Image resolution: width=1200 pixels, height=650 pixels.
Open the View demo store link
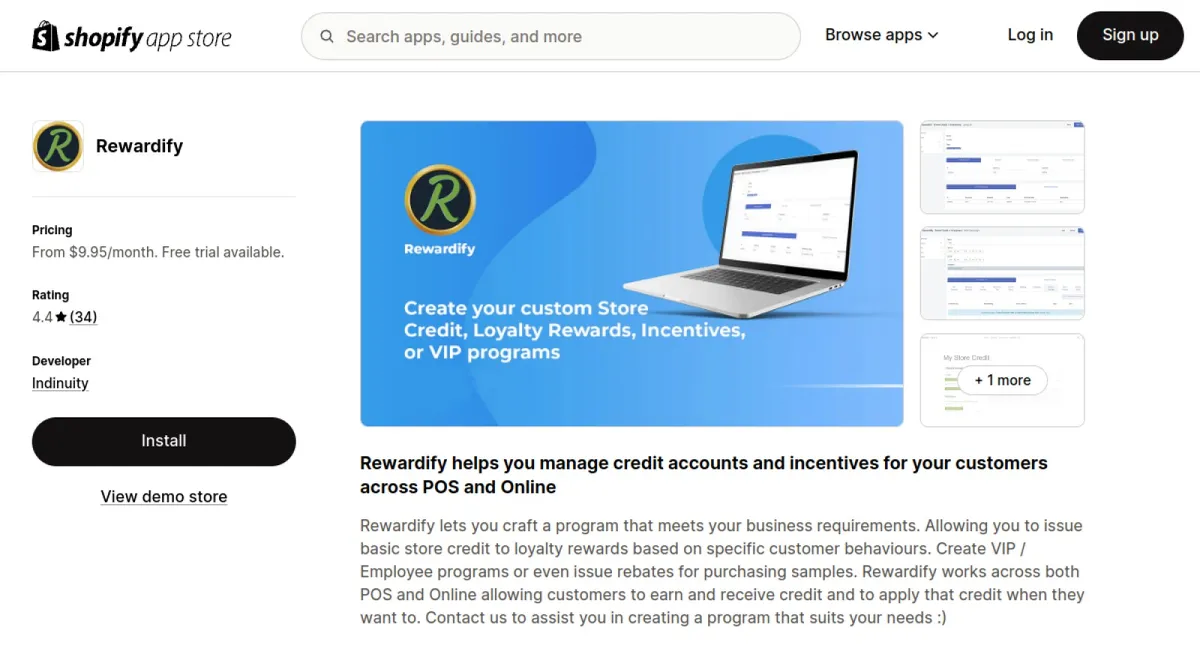(x=164, y=497)
